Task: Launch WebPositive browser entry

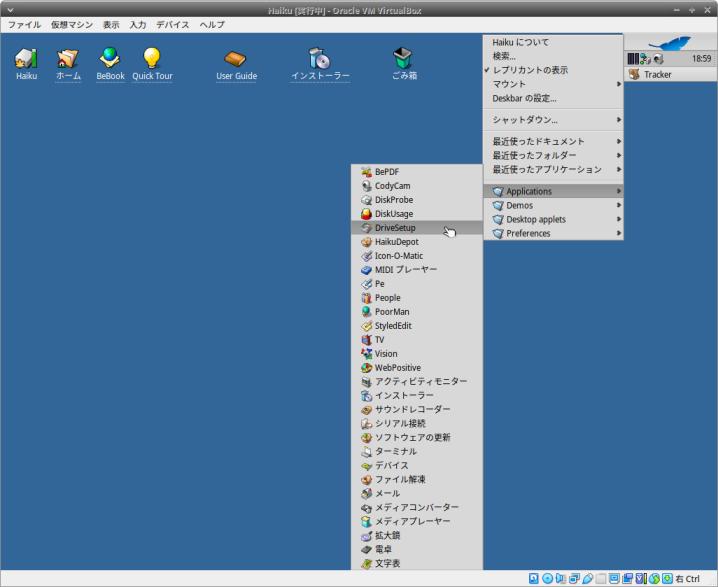Action: (x=417, y=367)
